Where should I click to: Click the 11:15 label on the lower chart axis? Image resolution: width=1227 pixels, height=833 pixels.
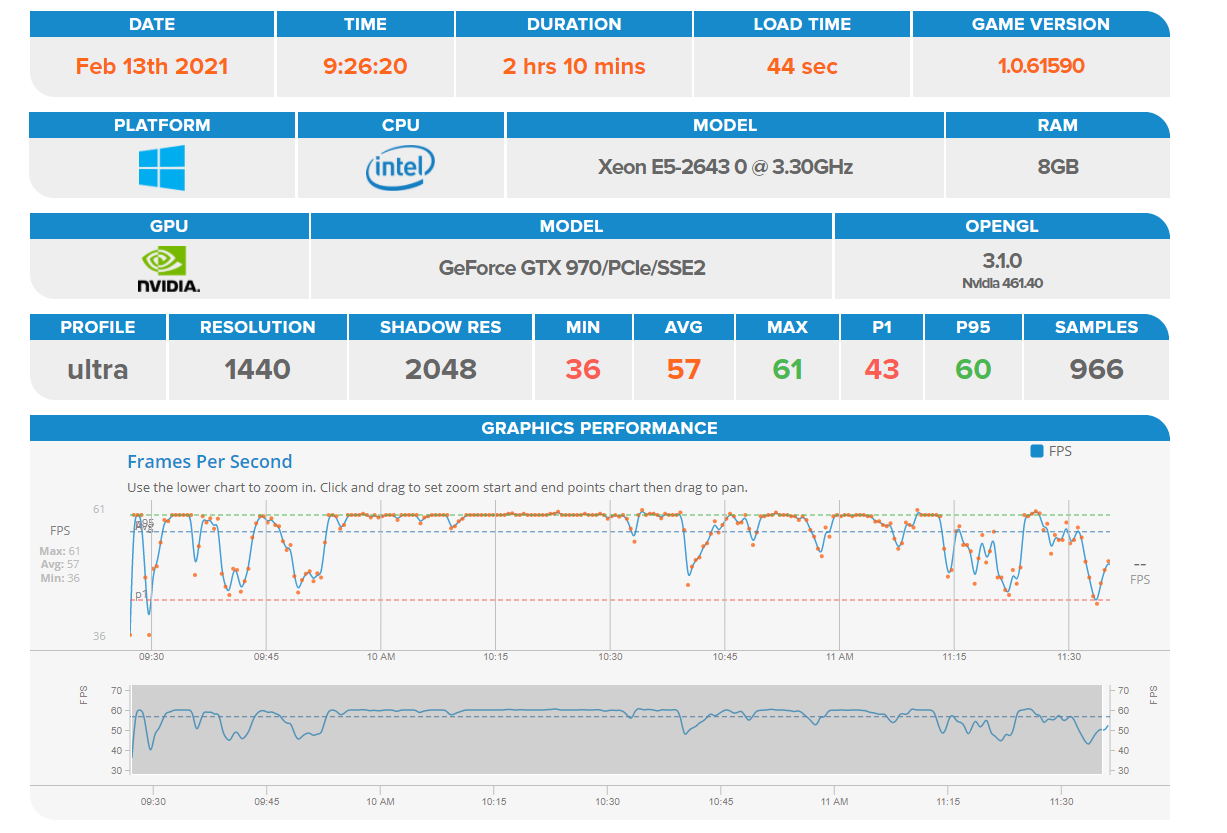point(948,801)
